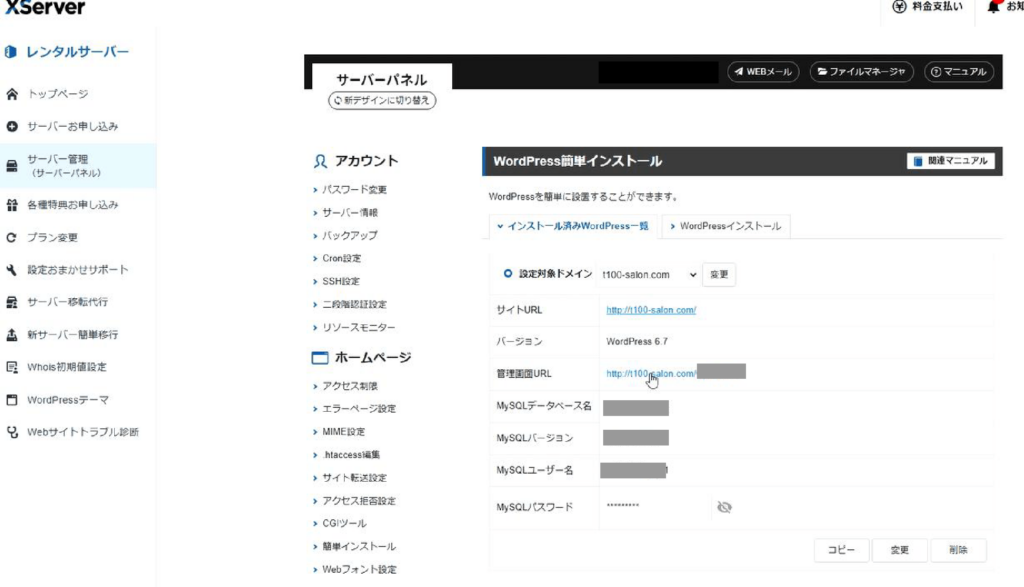Click the レンタルサーバー shield icon
Viewport: 1024px width, 587px height.
(10, 52)
